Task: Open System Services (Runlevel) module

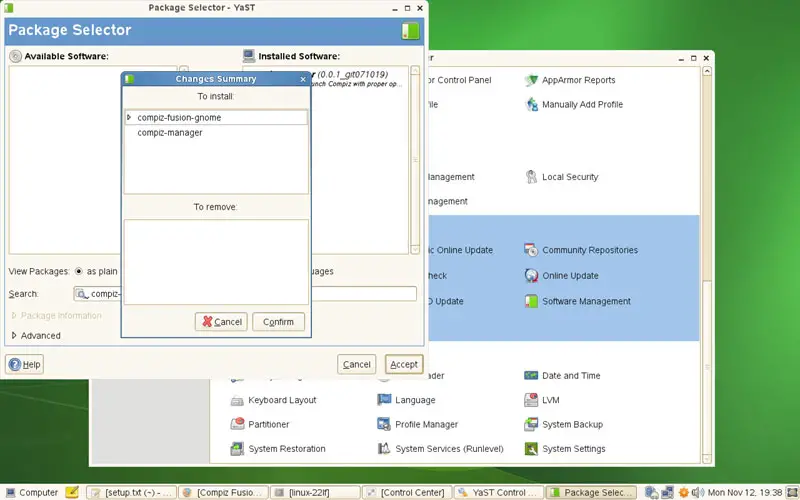Action: [x=440, y=449]
